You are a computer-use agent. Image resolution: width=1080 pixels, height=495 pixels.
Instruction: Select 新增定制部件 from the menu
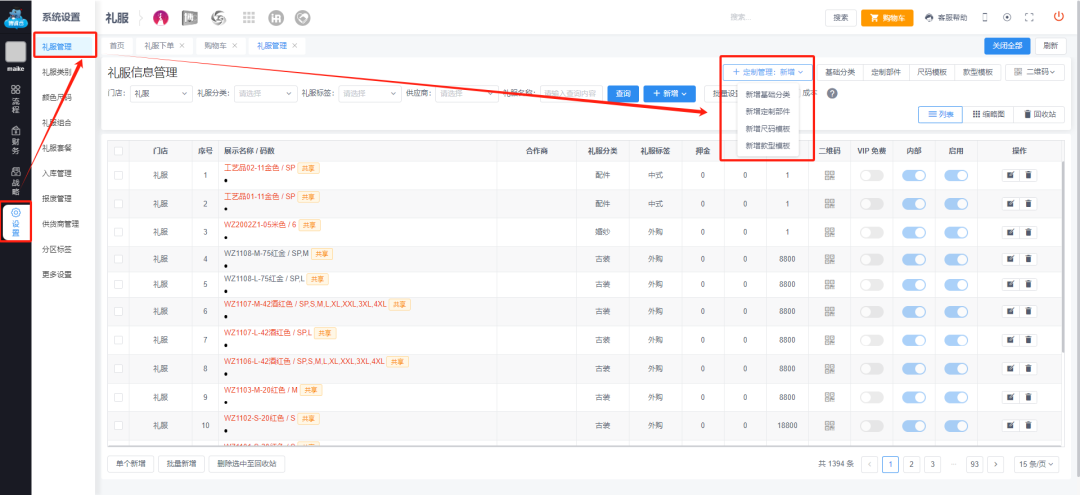tap(767, 112)
